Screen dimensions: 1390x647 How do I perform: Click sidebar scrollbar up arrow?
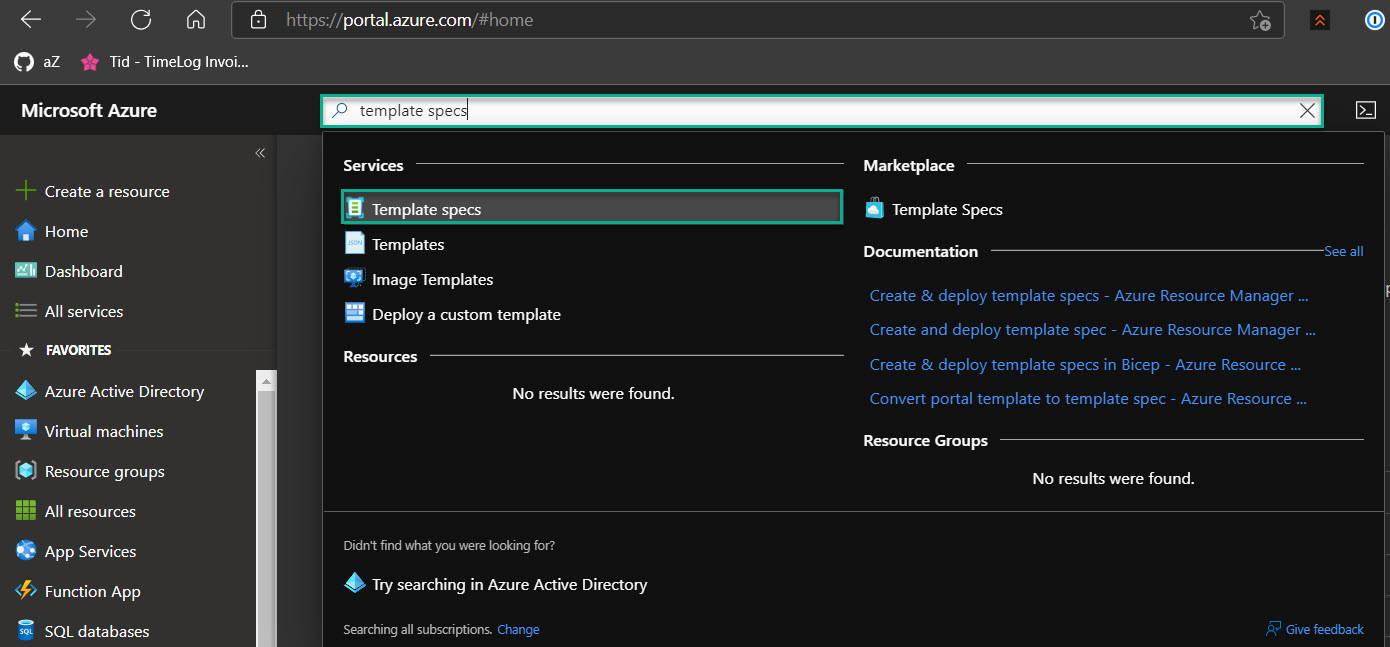[x=265, y=379]
